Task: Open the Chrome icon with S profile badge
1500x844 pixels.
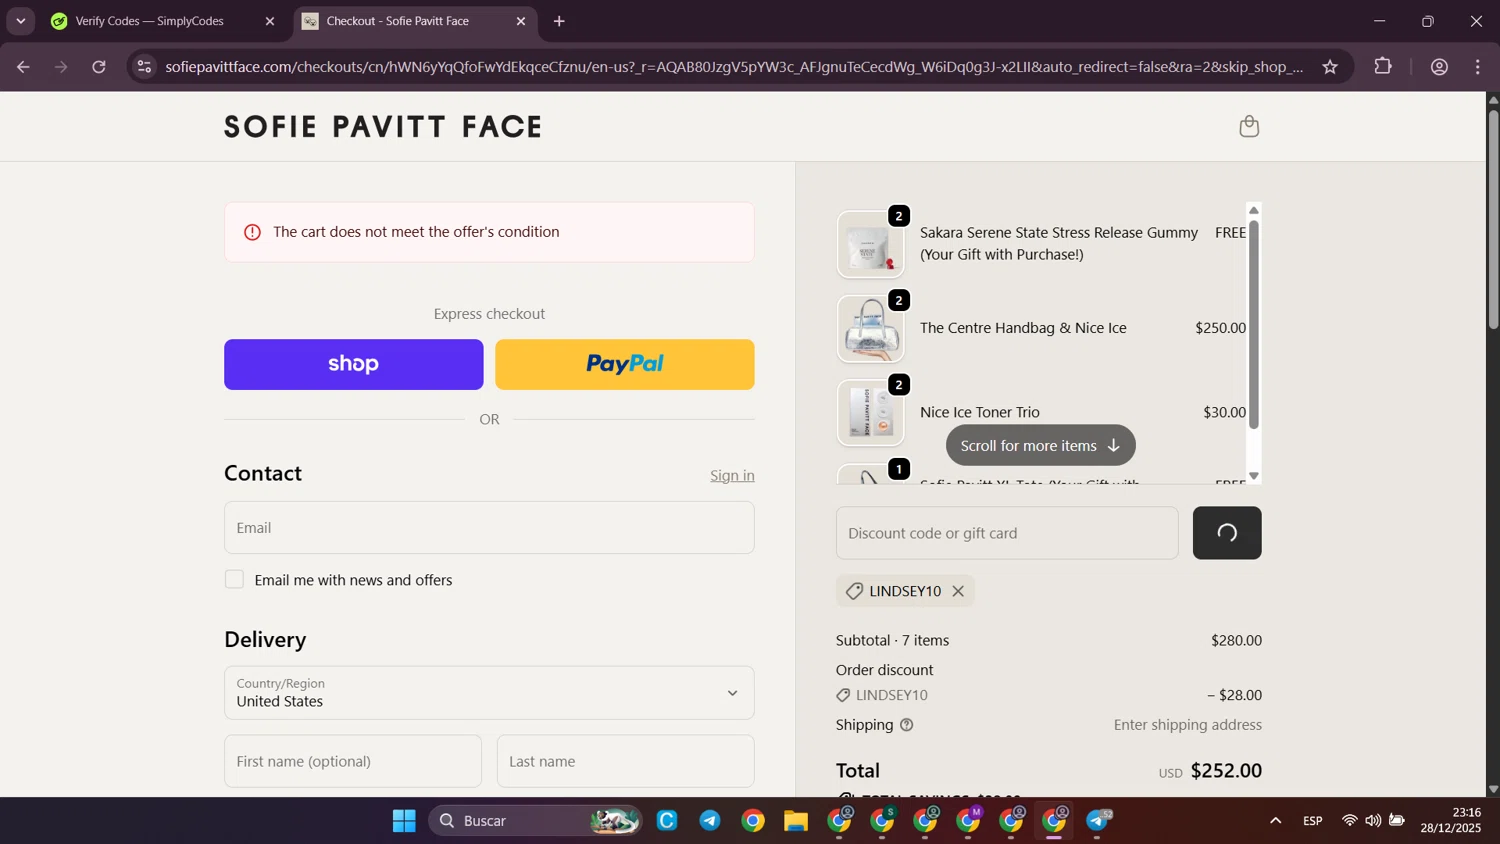Action: pos(882,821)
